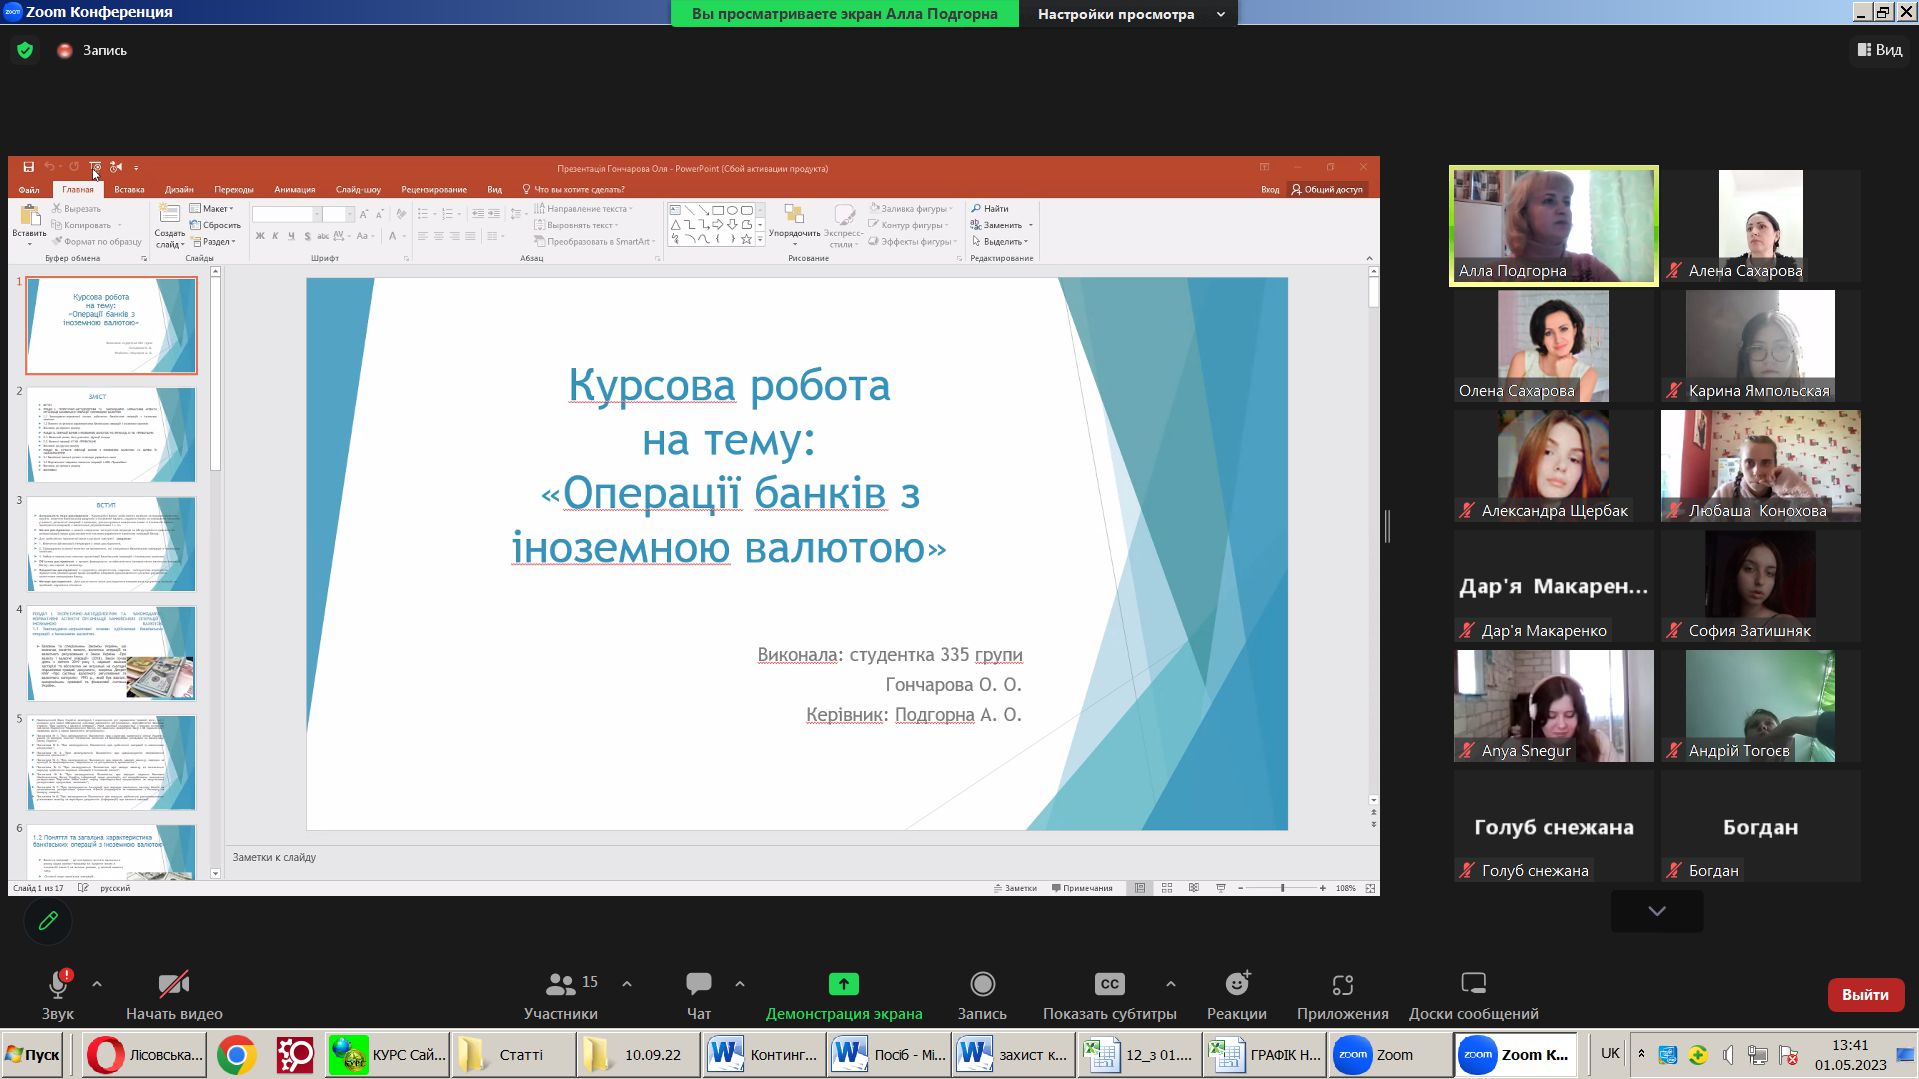The width and height of the screenshot is (1919, 1079).
Task: Click the Save icon in PowerPoint quick access toolbar
Action: (x=28, y=167)
